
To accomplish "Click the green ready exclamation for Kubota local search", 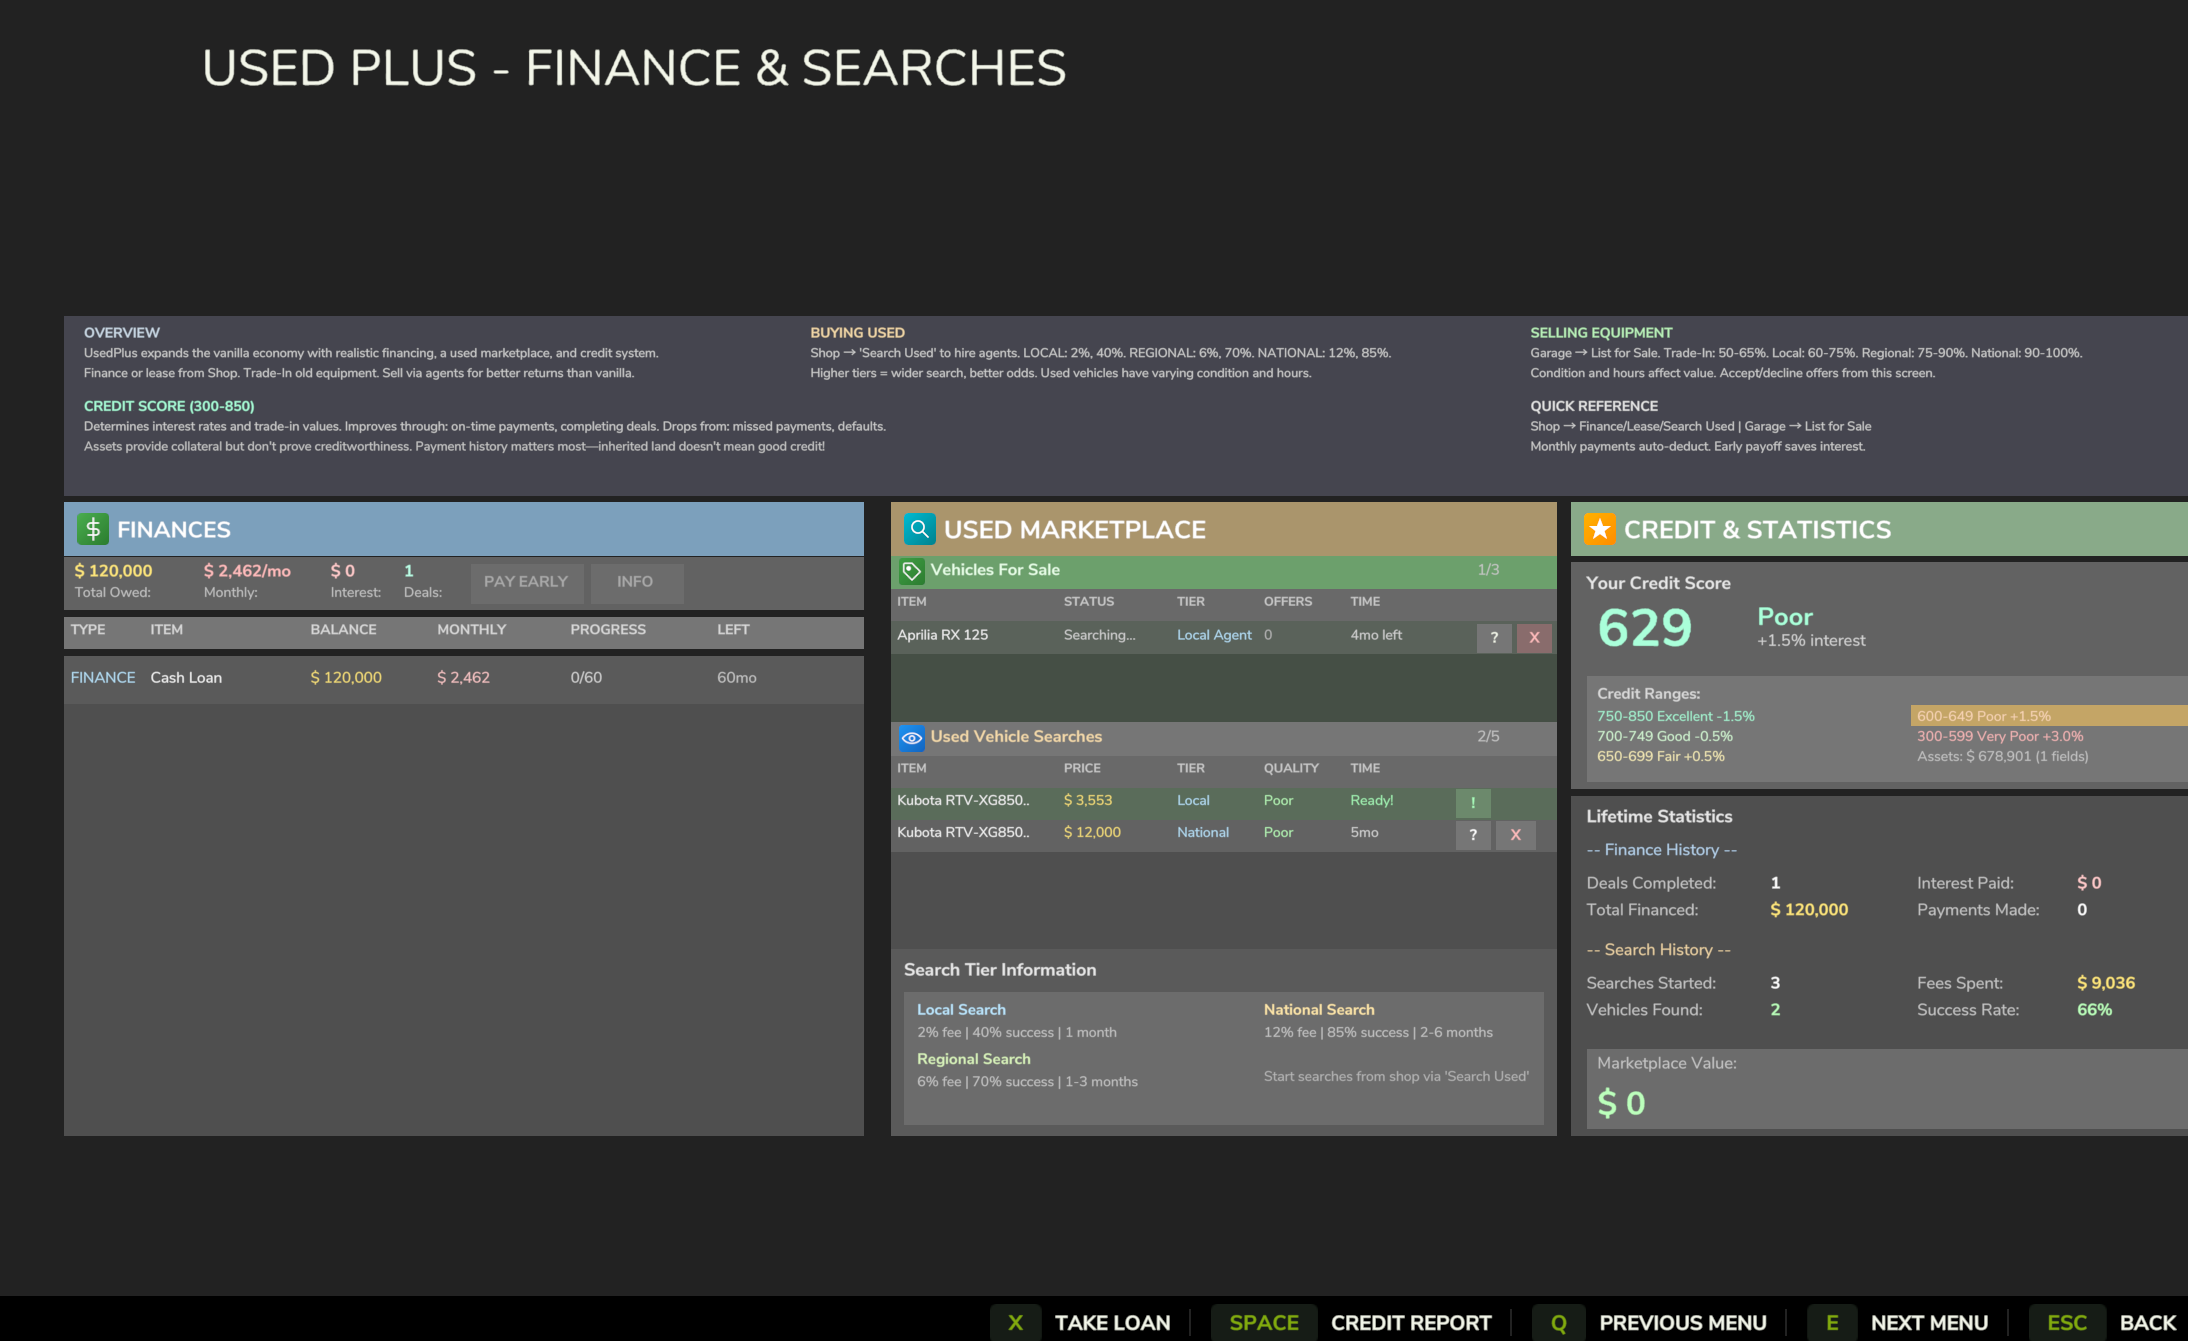I will click(1473, 802).
